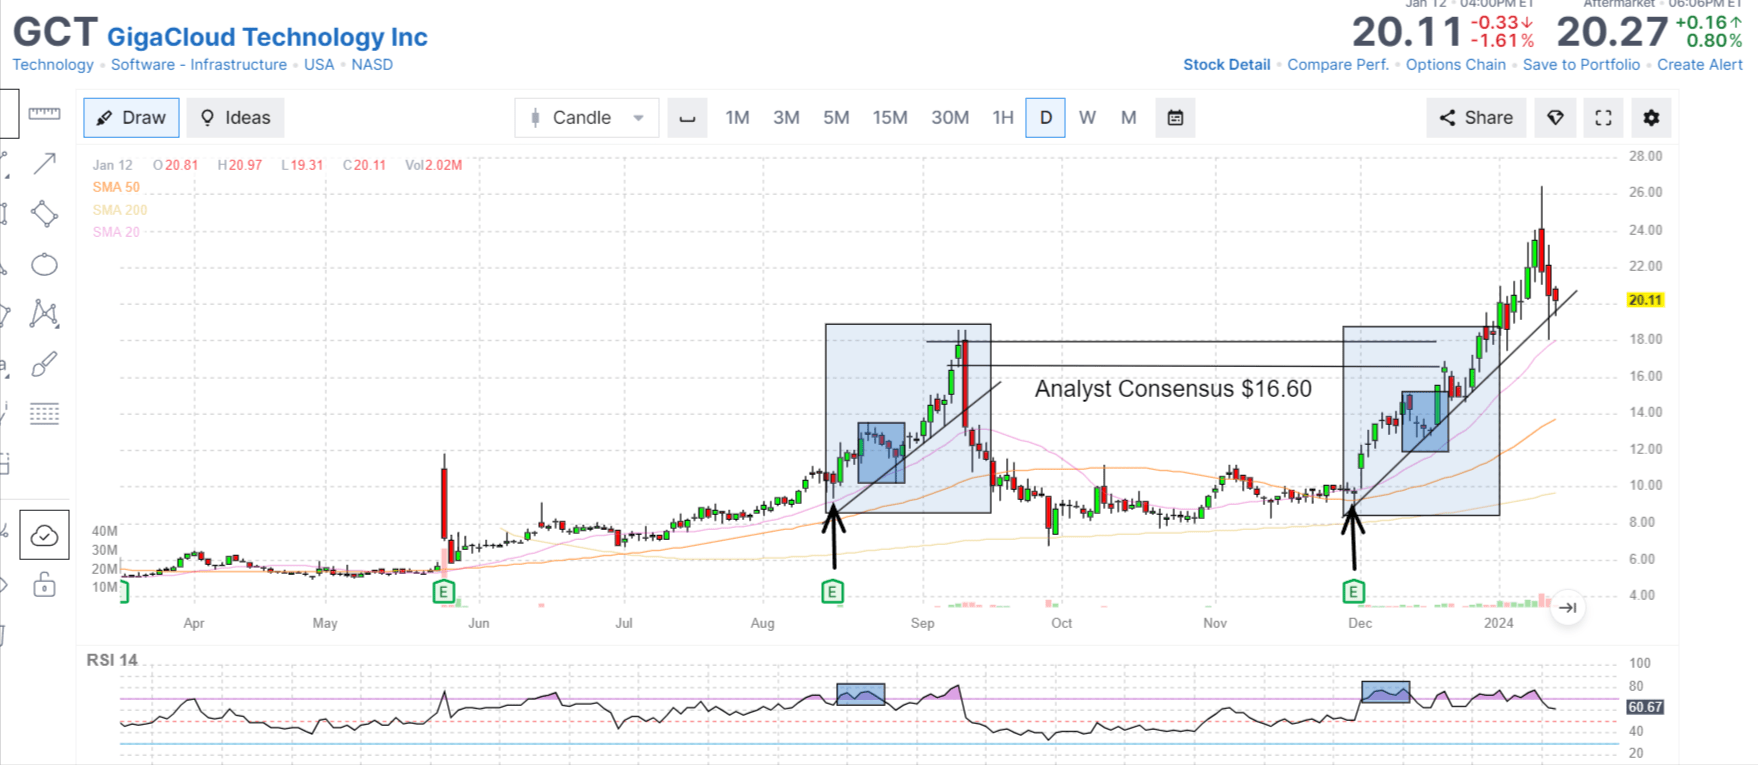Open the Ideas panel

[x=236, y=118]
